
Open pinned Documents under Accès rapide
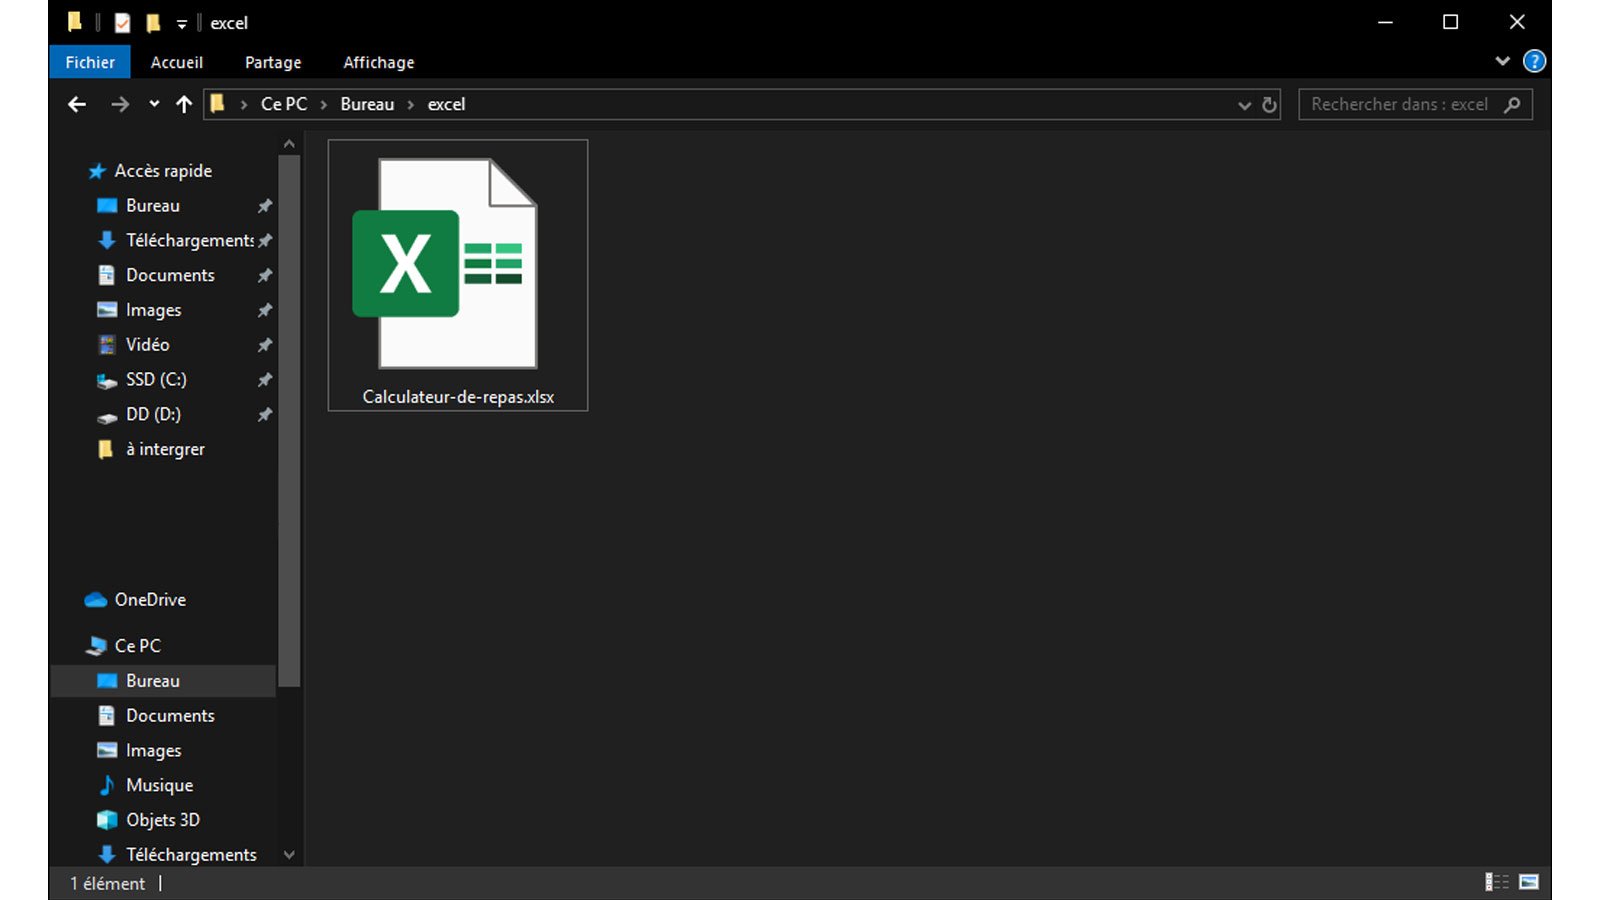click(170, 275)
